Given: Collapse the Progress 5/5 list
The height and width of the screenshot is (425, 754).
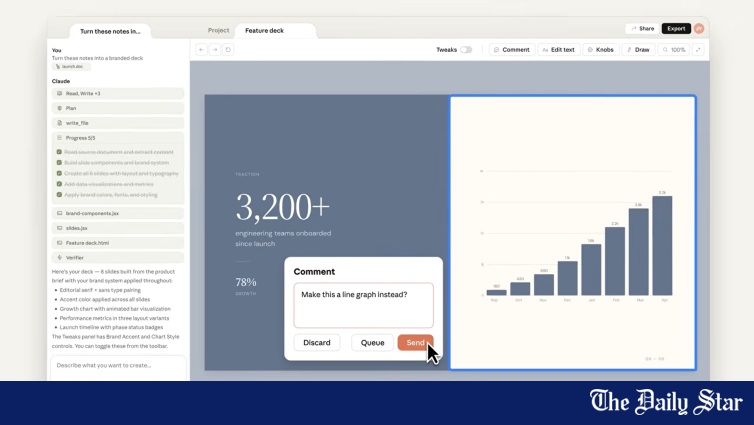Looking at the screenshot, I should click(x=118, y=138).
